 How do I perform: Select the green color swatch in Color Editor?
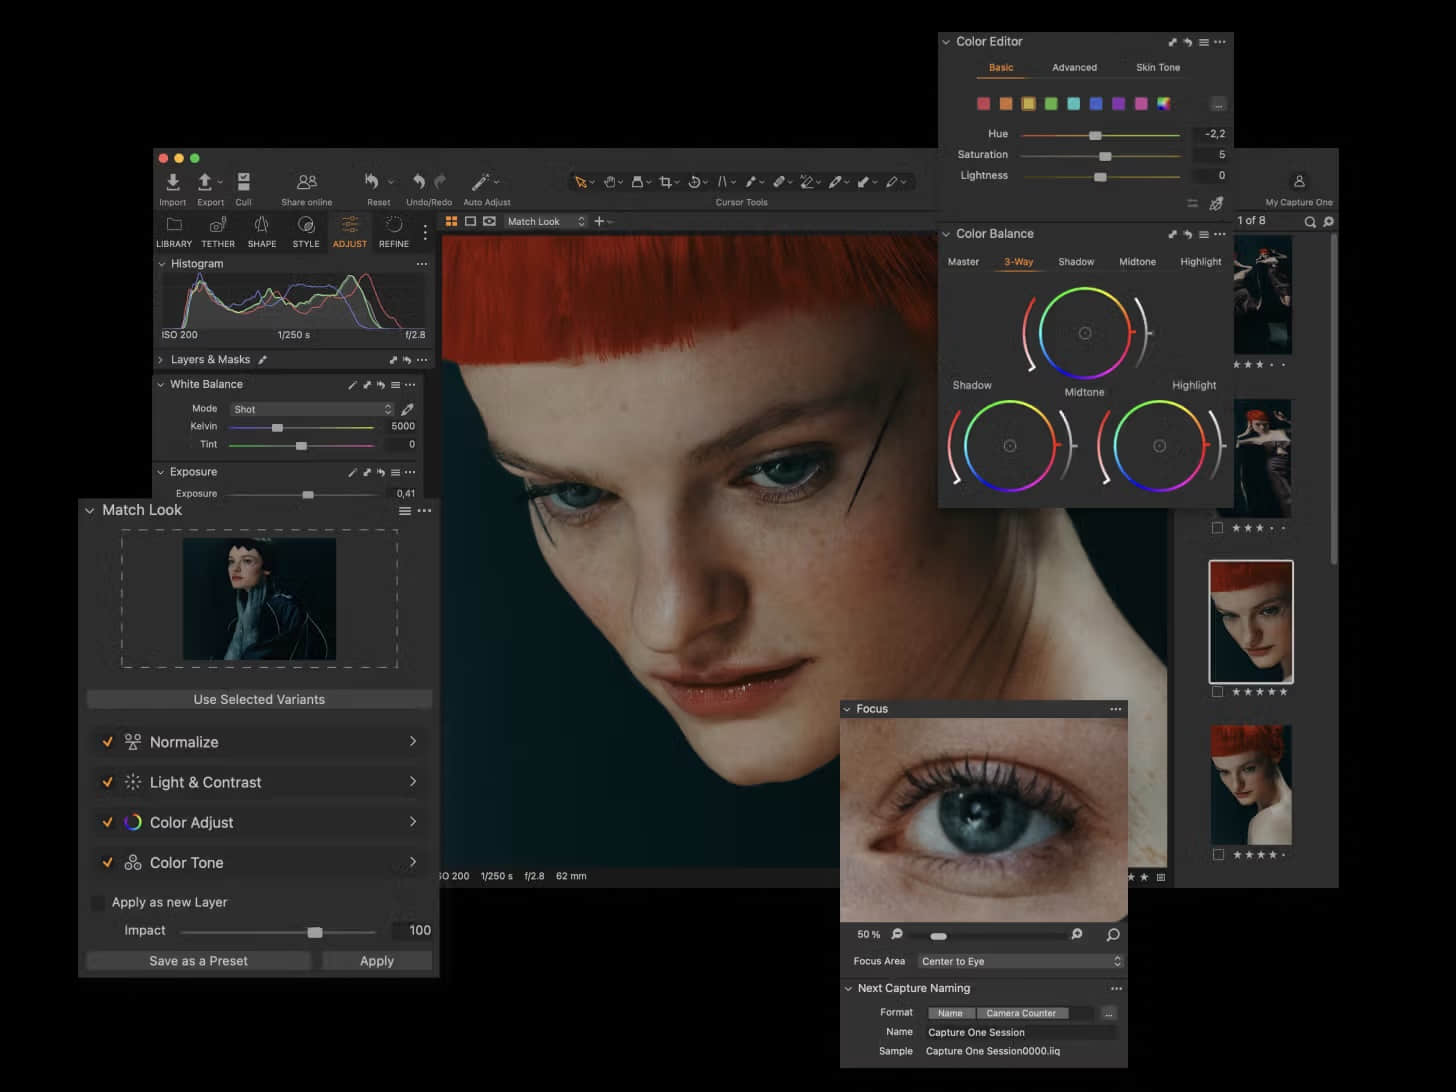click(1051, 104)
